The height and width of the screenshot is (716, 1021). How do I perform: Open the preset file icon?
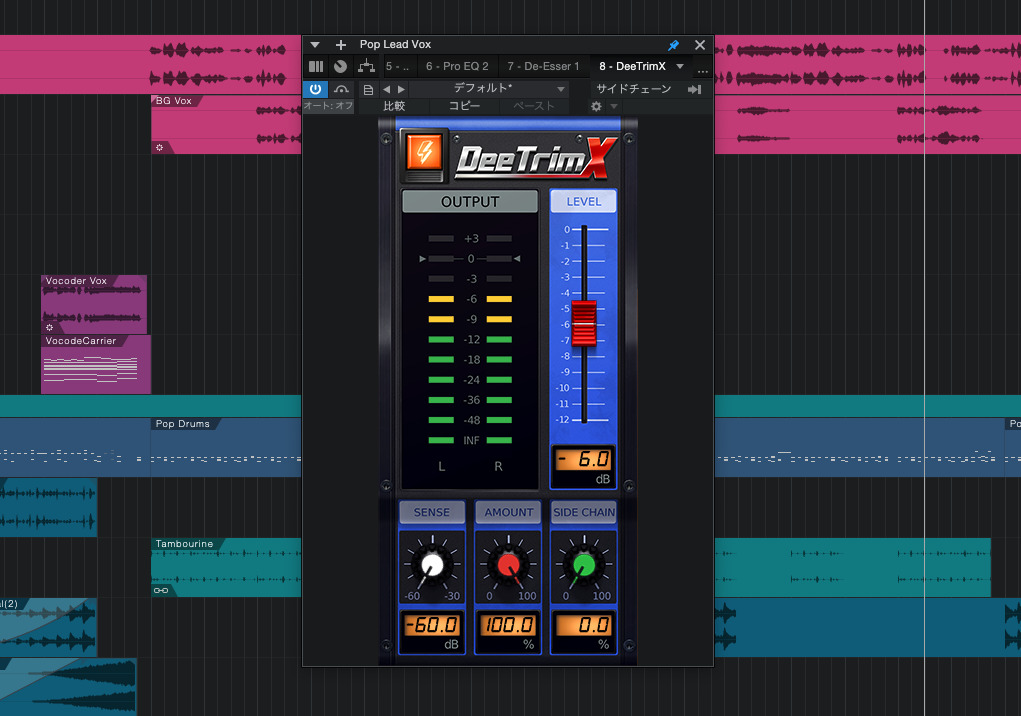pos(369,89)
